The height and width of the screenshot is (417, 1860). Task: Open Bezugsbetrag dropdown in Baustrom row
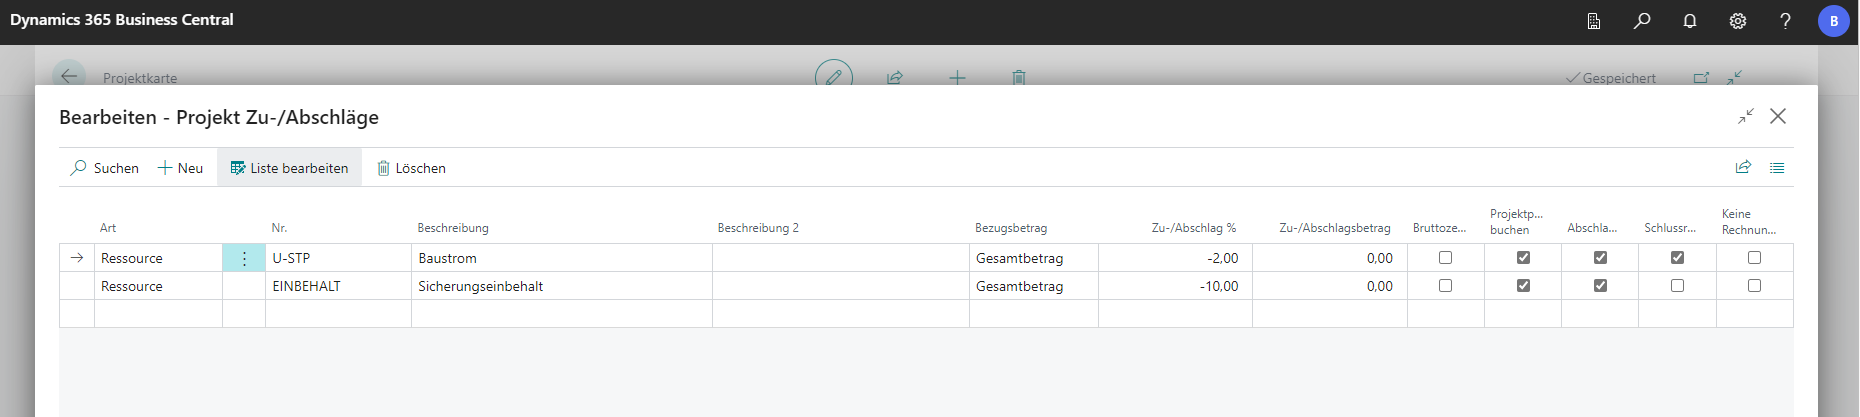pos(1032,258)
